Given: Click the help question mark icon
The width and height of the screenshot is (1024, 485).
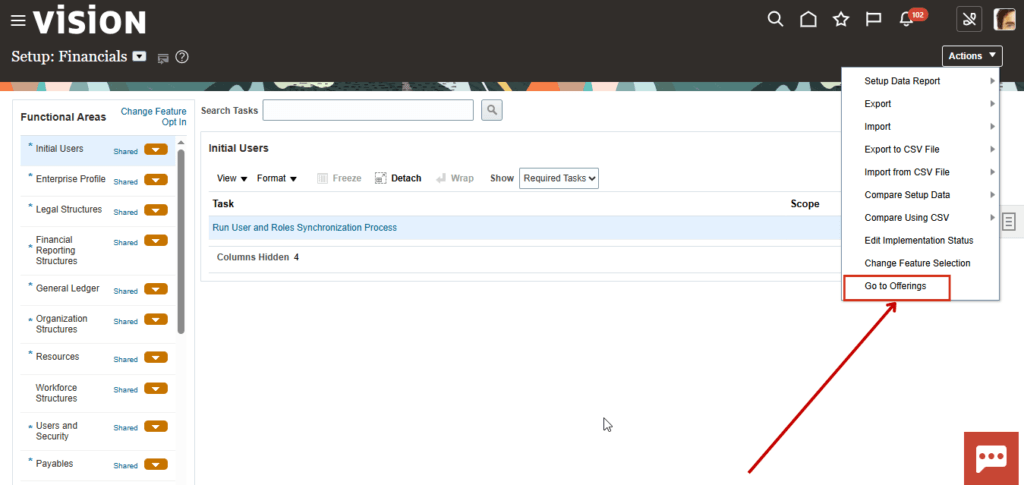Looking at the screenshot, I should pos(182,57).
